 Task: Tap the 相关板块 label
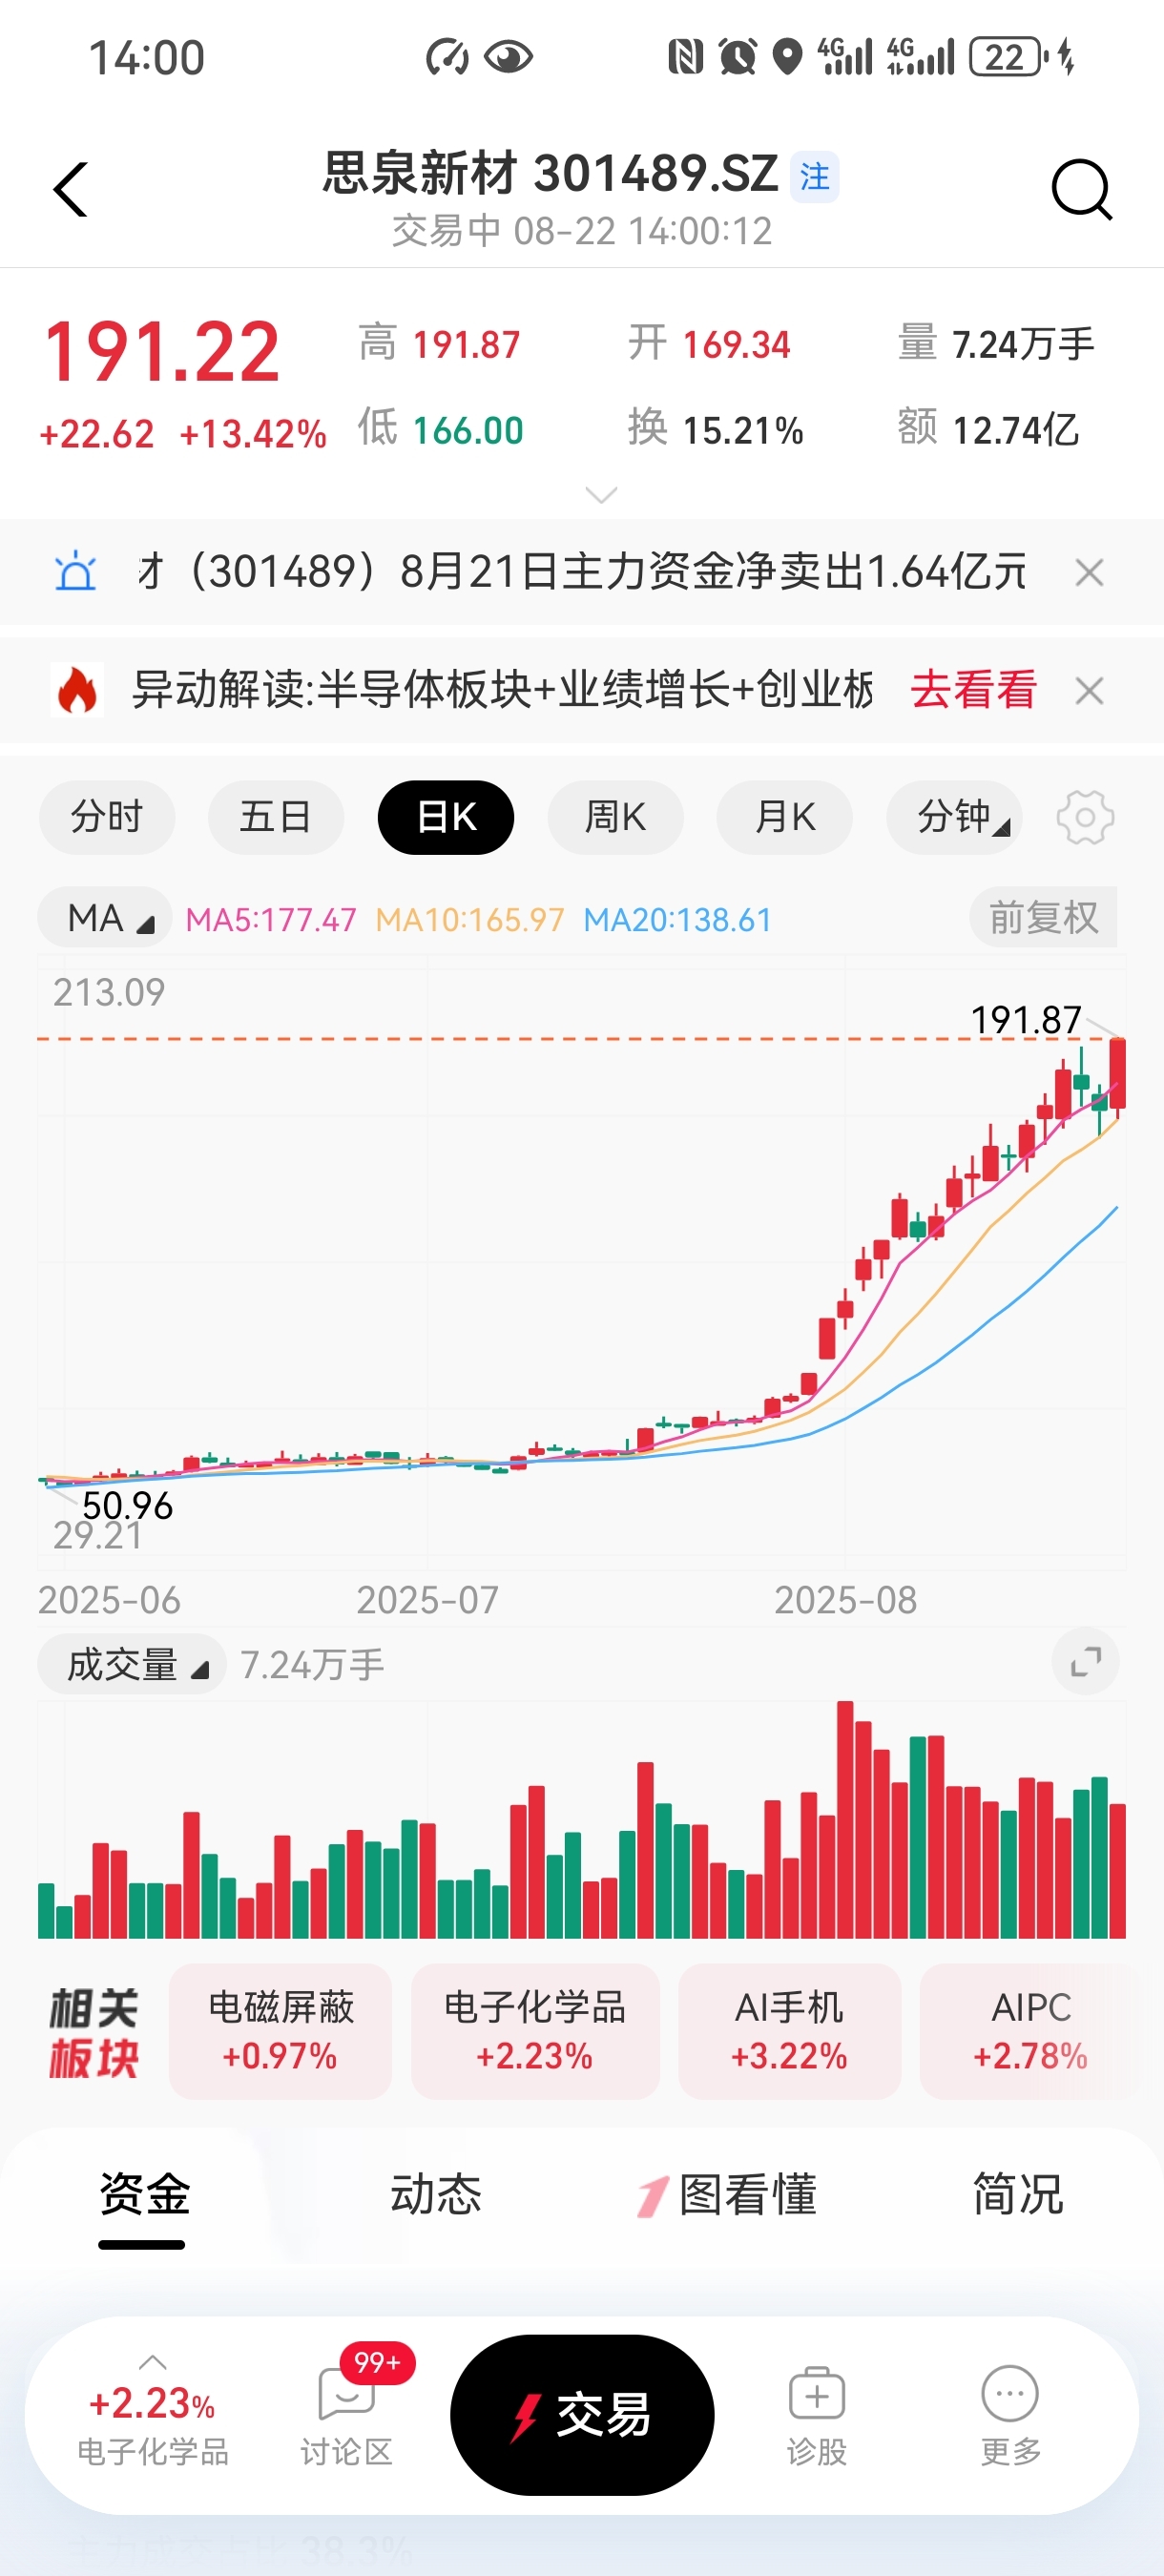[94, 2032]
